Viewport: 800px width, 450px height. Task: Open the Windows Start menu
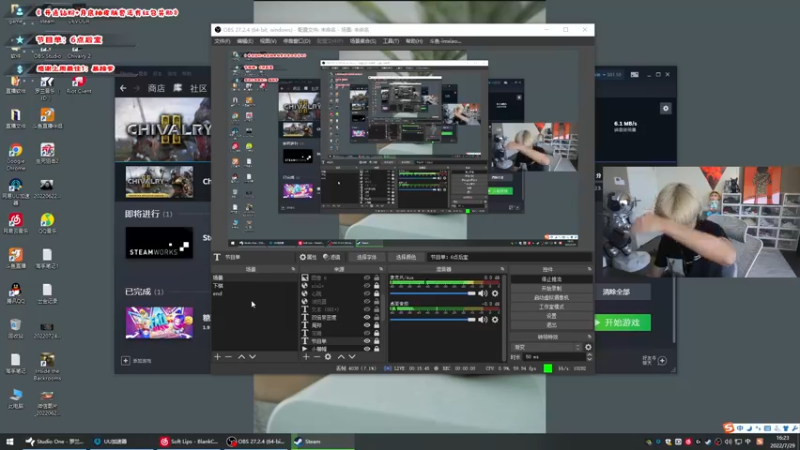pos(10,441)
